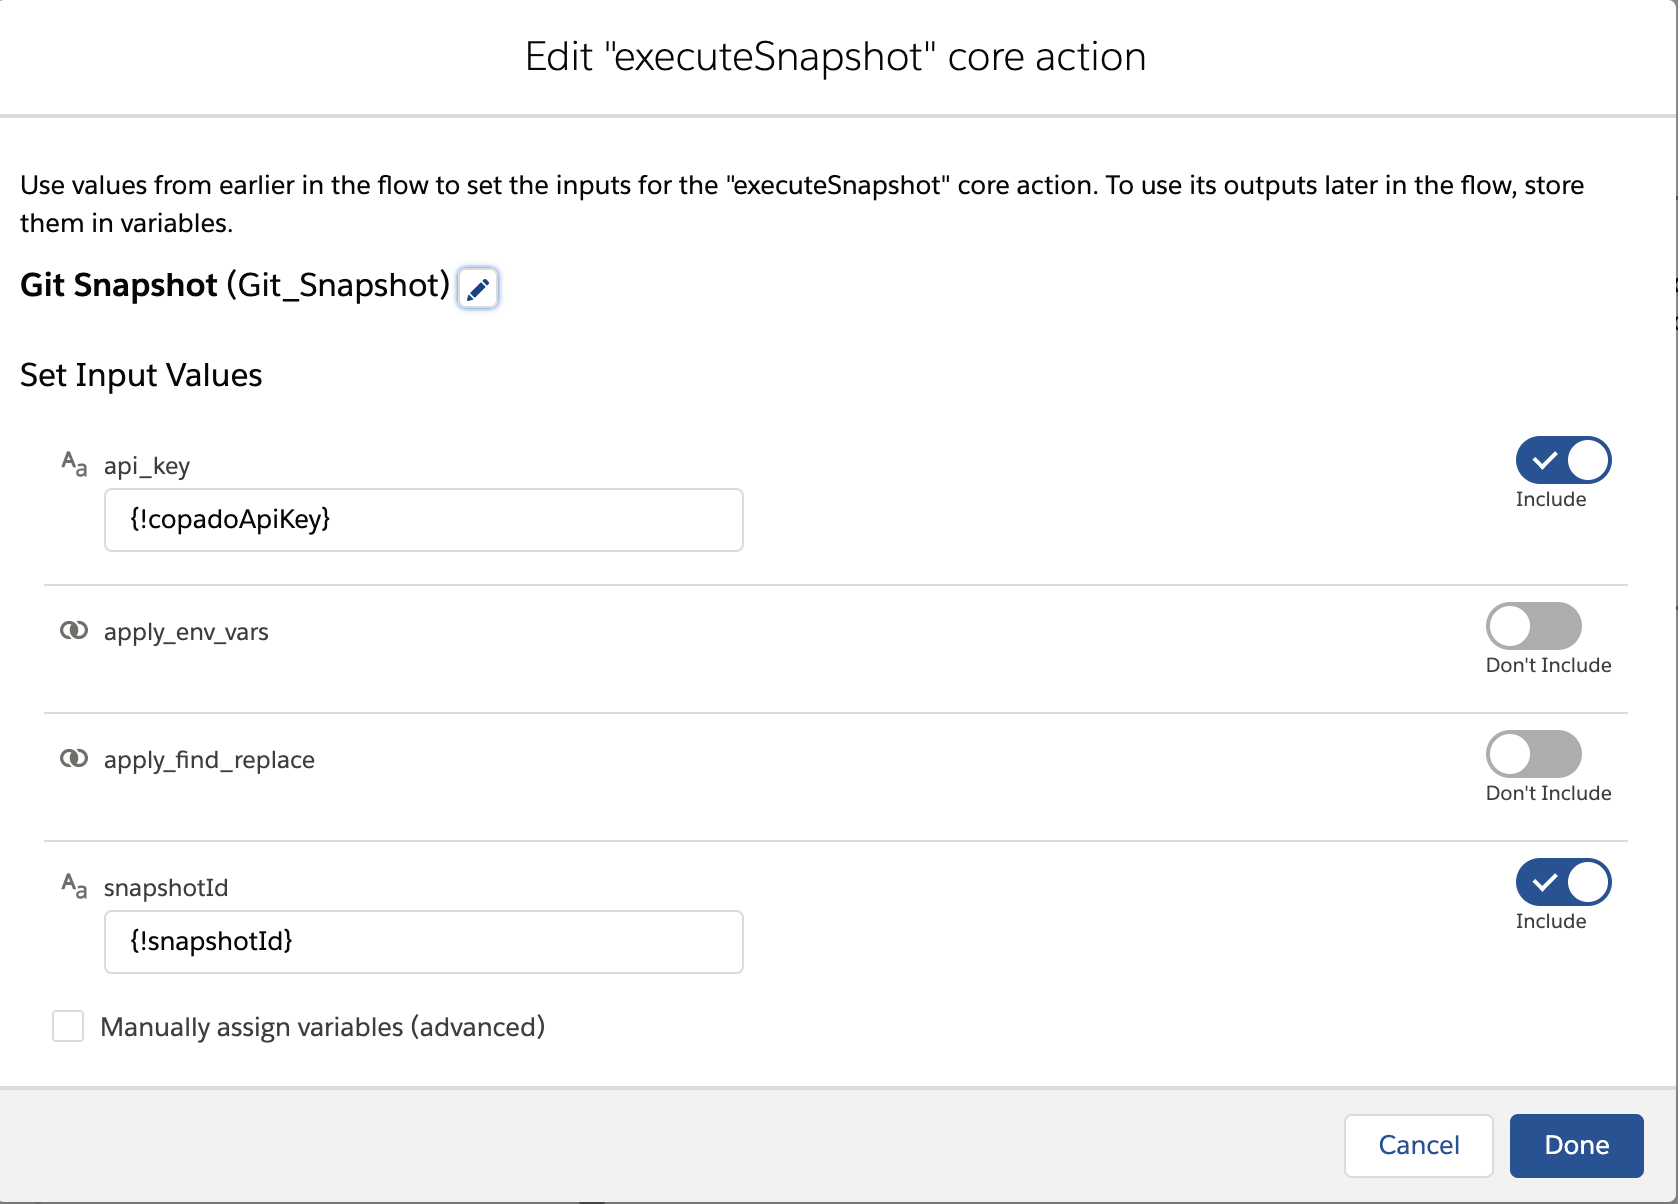Click the api_key input with {!copadoApiKey}
This screenshot has height=1204, width=1678.
424,520
